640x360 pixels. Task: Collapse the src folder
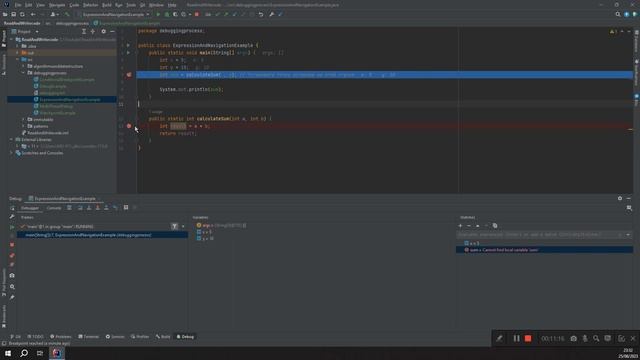[17, 60]
